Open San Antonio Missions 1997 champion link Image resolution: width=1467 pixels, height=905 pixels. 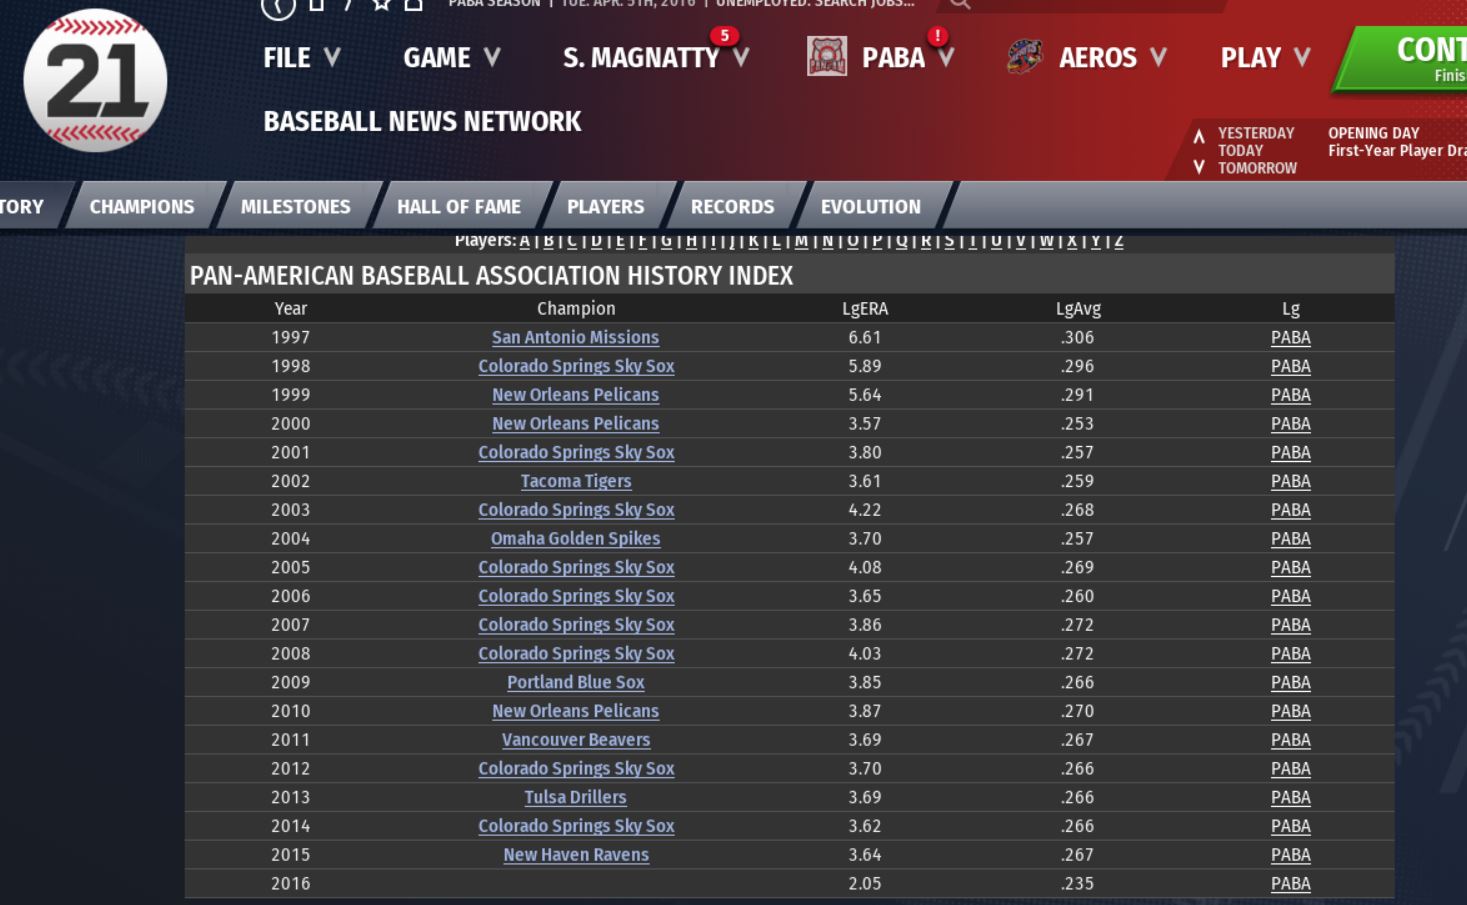(575, 338)
